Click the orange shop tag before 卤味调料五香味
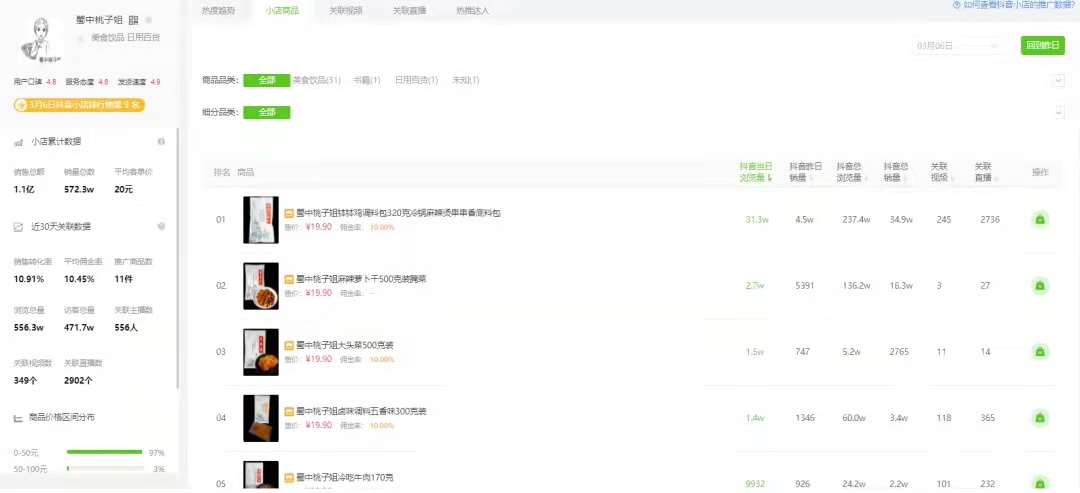Viewport: 1080px width, 493px height. (289, 411)
